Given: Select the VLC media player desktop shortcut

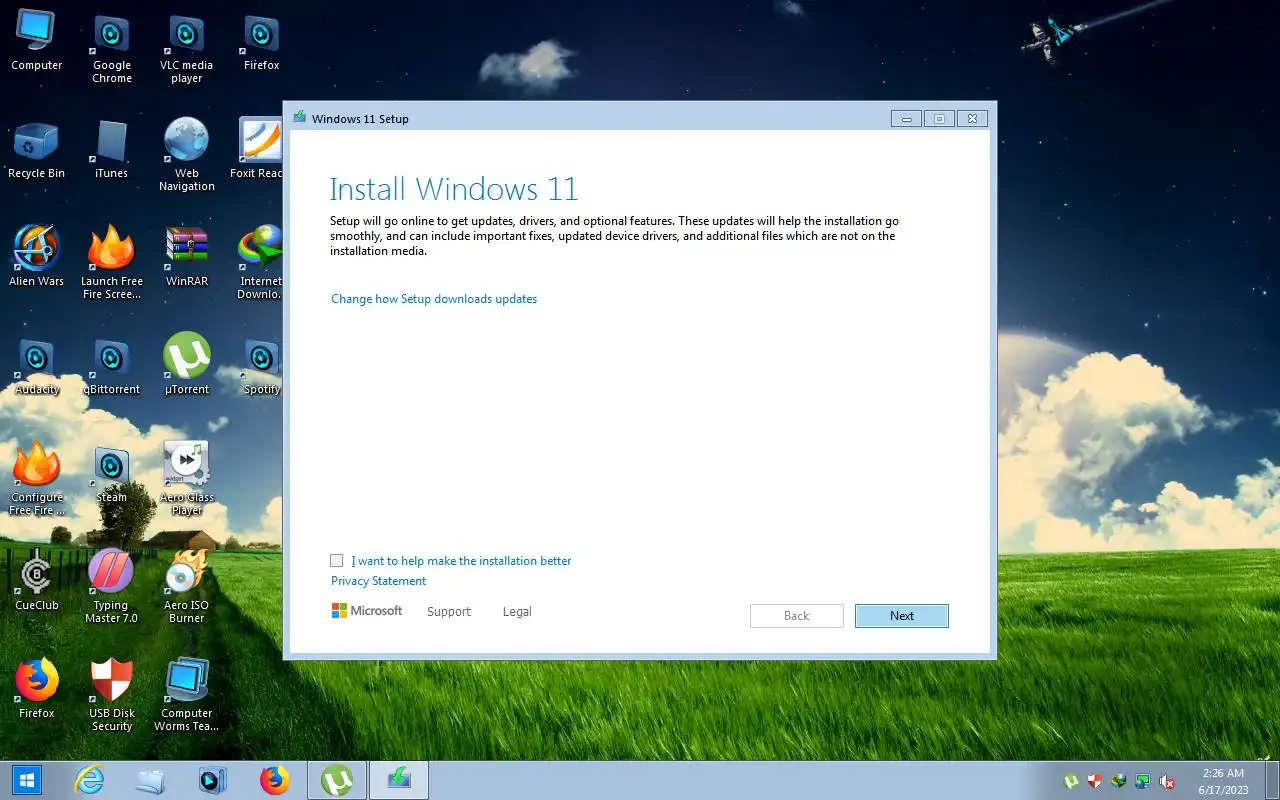Looking at the screenshot, I should pos(186,48).
